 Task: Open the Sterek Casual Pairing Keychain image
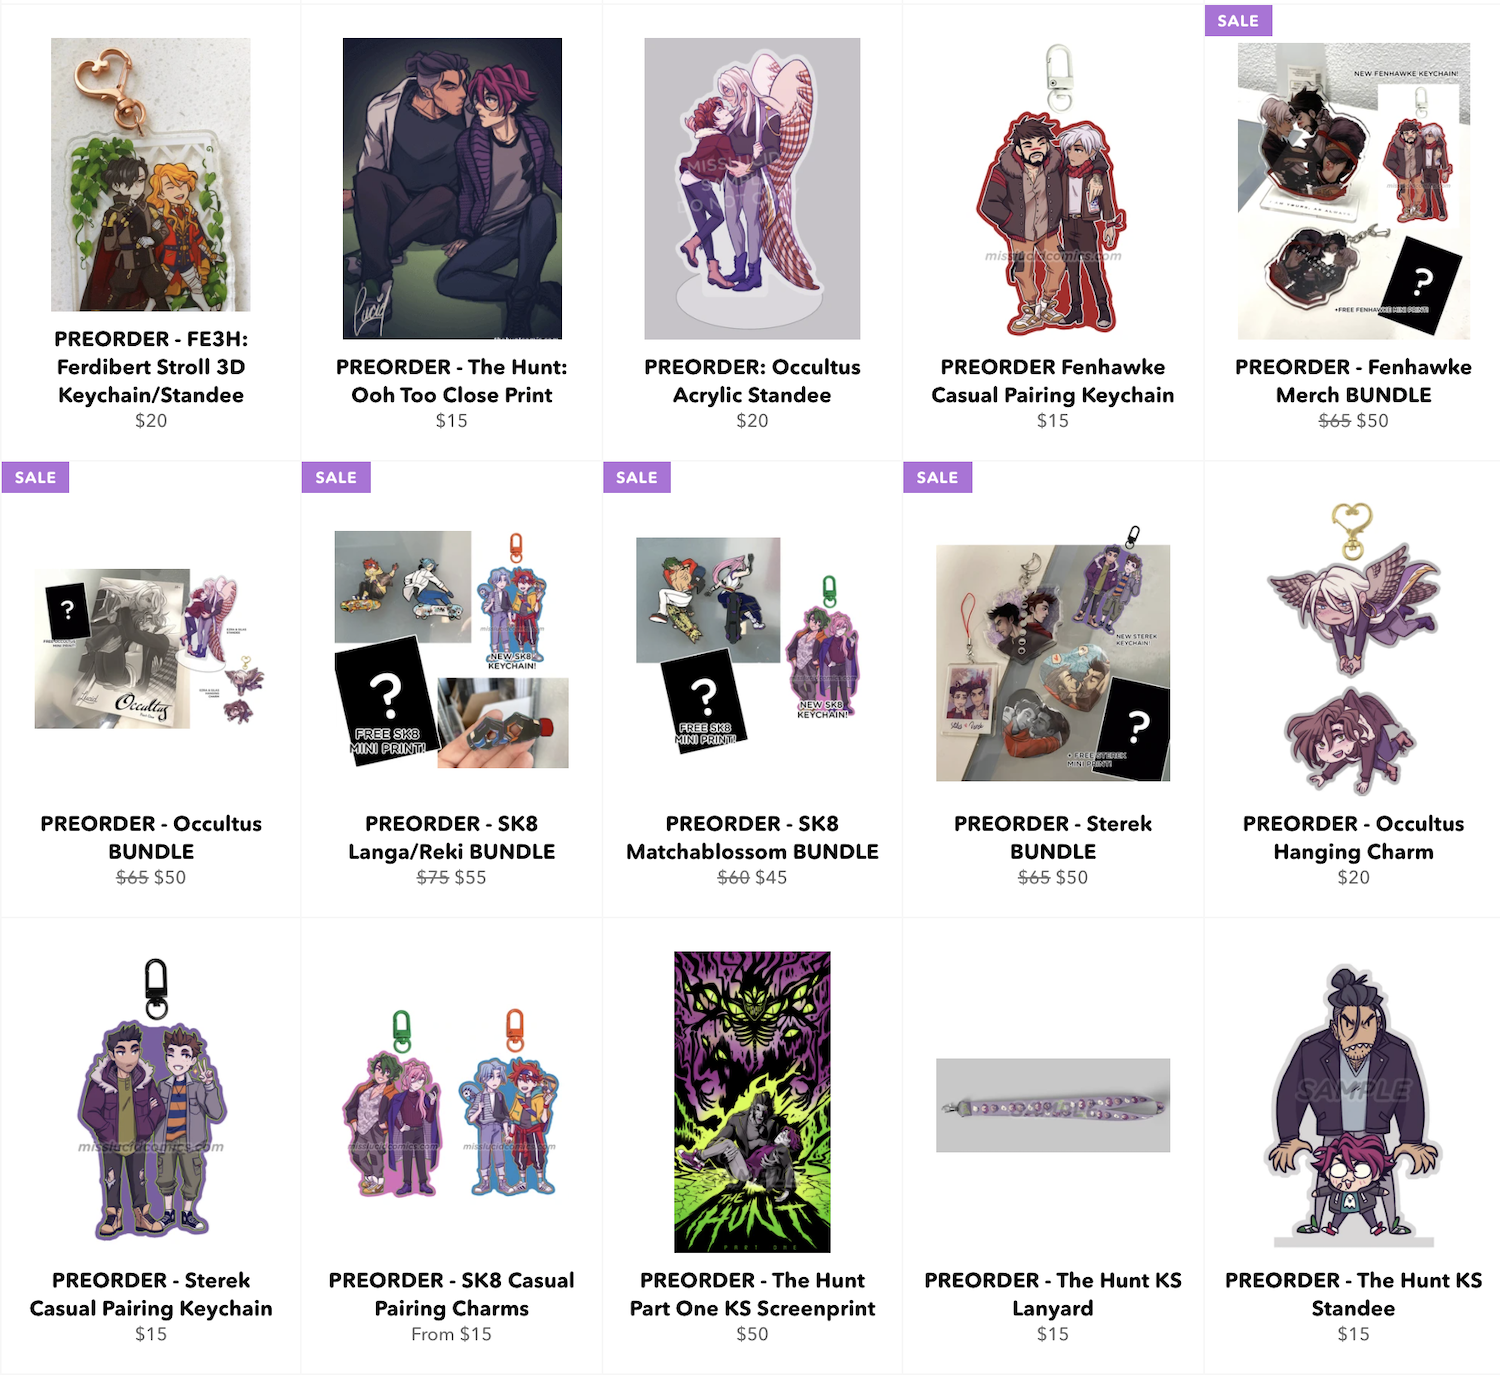click(x=151, y=1100)
